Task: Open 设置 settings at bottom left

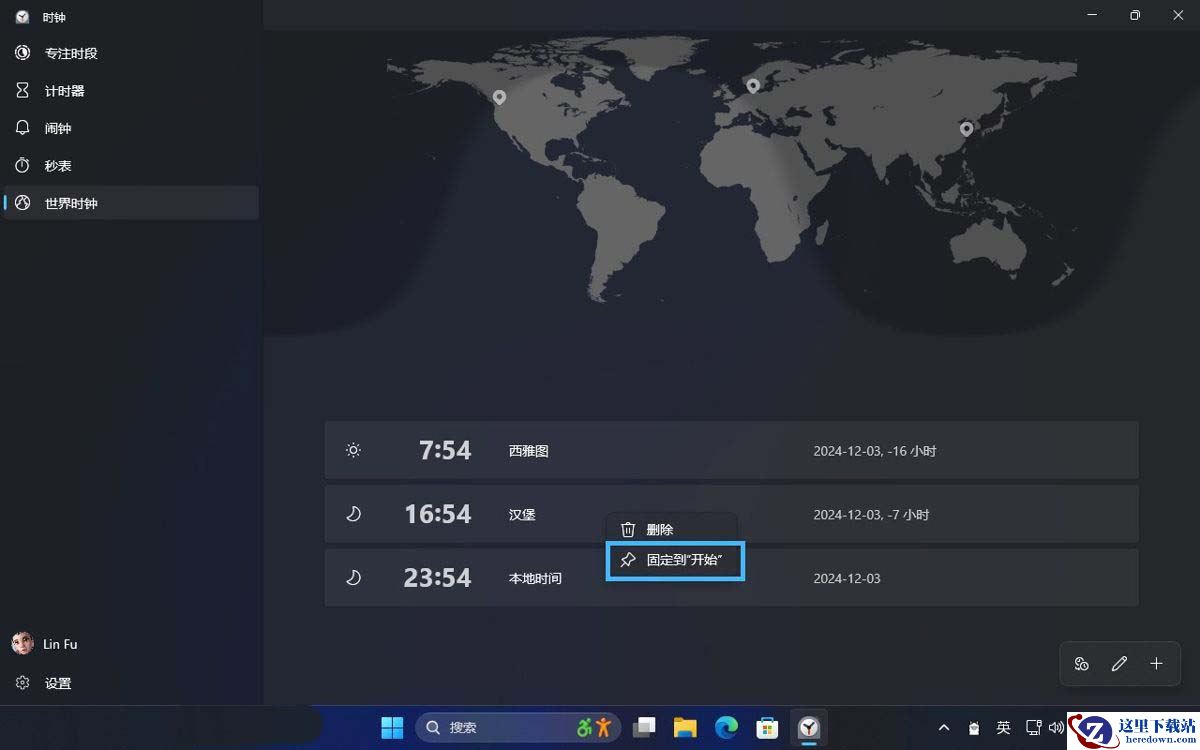Action: click(x=57, y=683)
